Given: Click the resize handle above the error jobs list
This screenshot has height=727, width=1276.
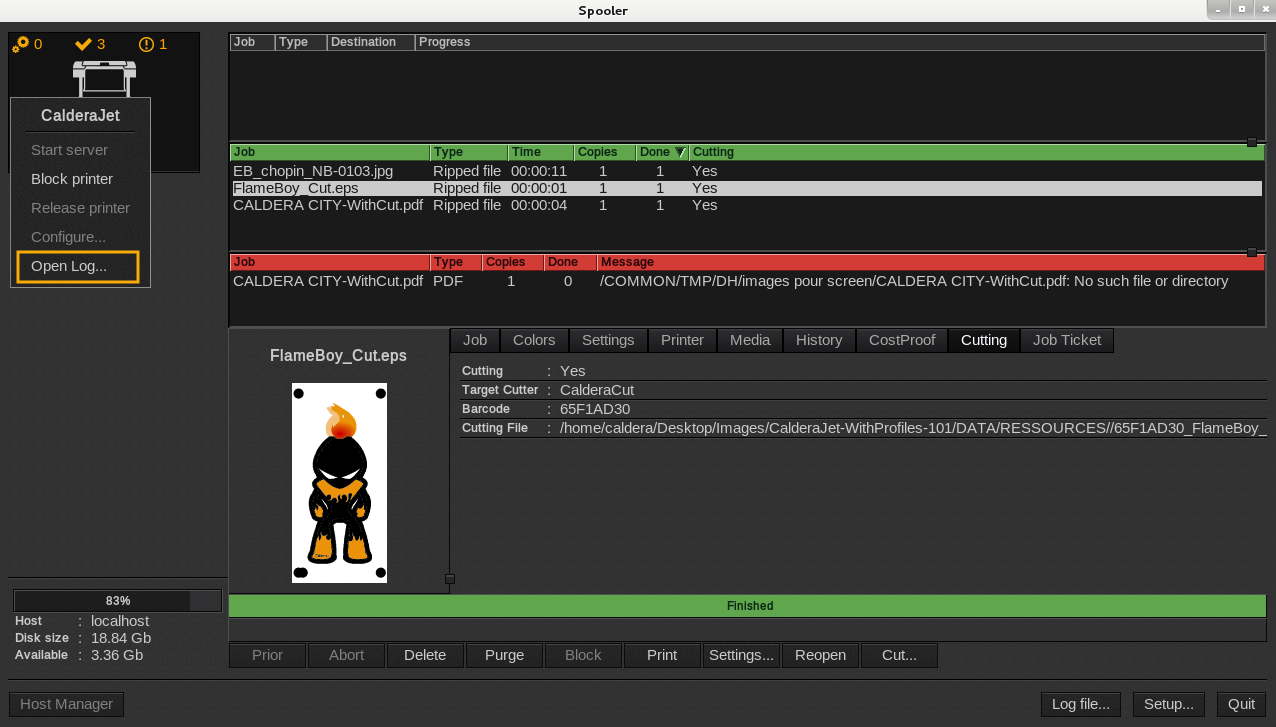Looking at the screenshot, I should 1252,253.
